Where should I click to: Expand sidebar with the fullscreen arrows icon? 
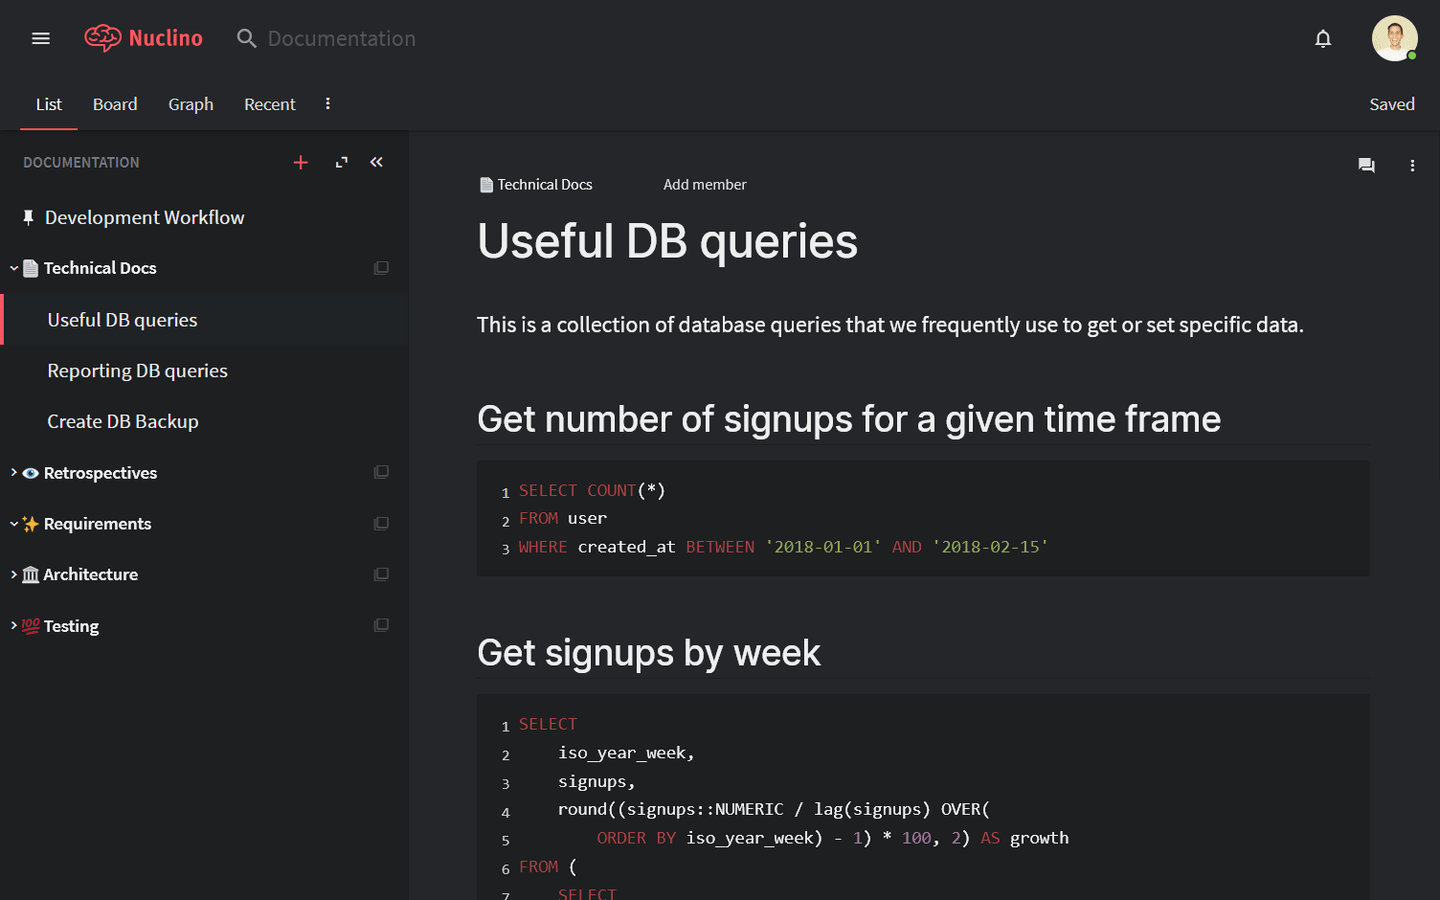coord(342,162)
